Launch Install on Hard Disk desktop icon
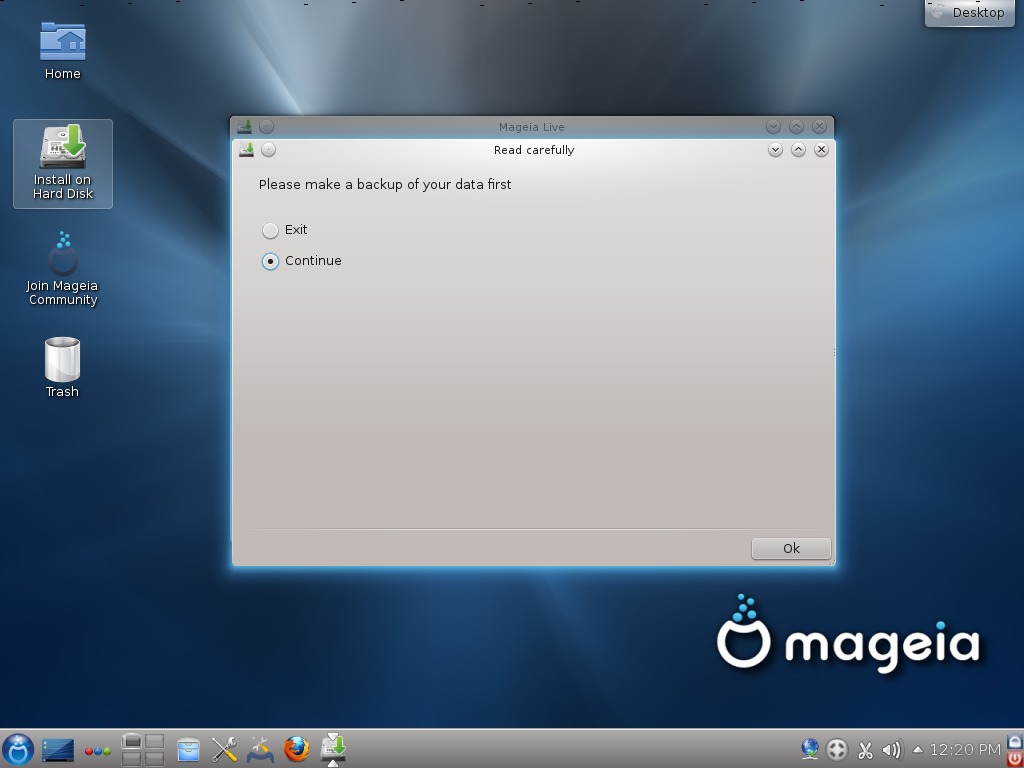 (63, 163)
